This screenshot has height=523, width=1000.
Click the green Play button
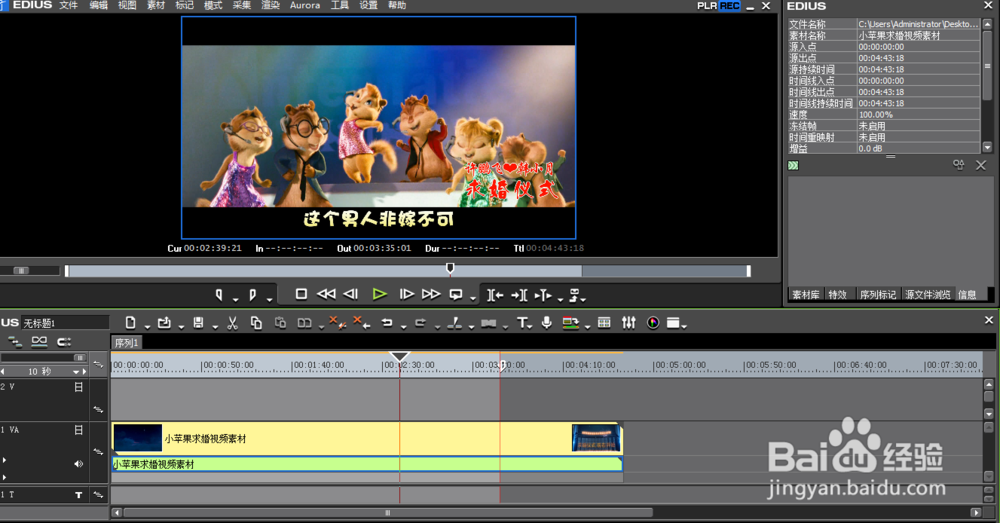tap(379, 294)
